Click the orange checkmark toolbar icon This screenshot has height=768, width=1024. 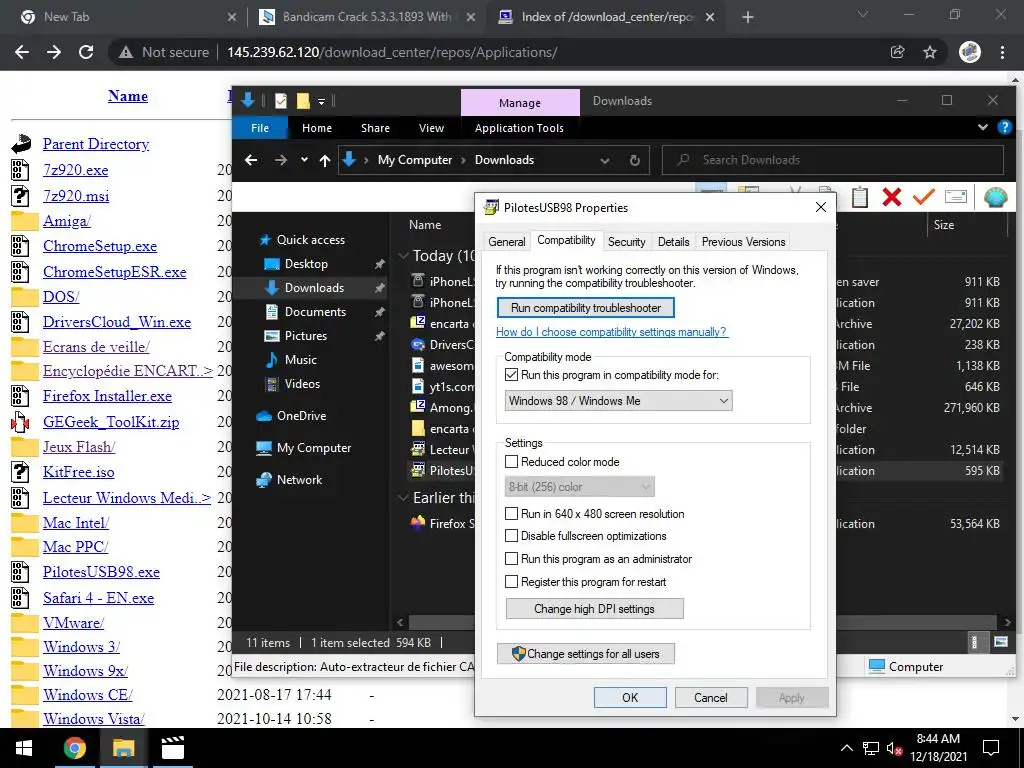[x=923, y=197]
